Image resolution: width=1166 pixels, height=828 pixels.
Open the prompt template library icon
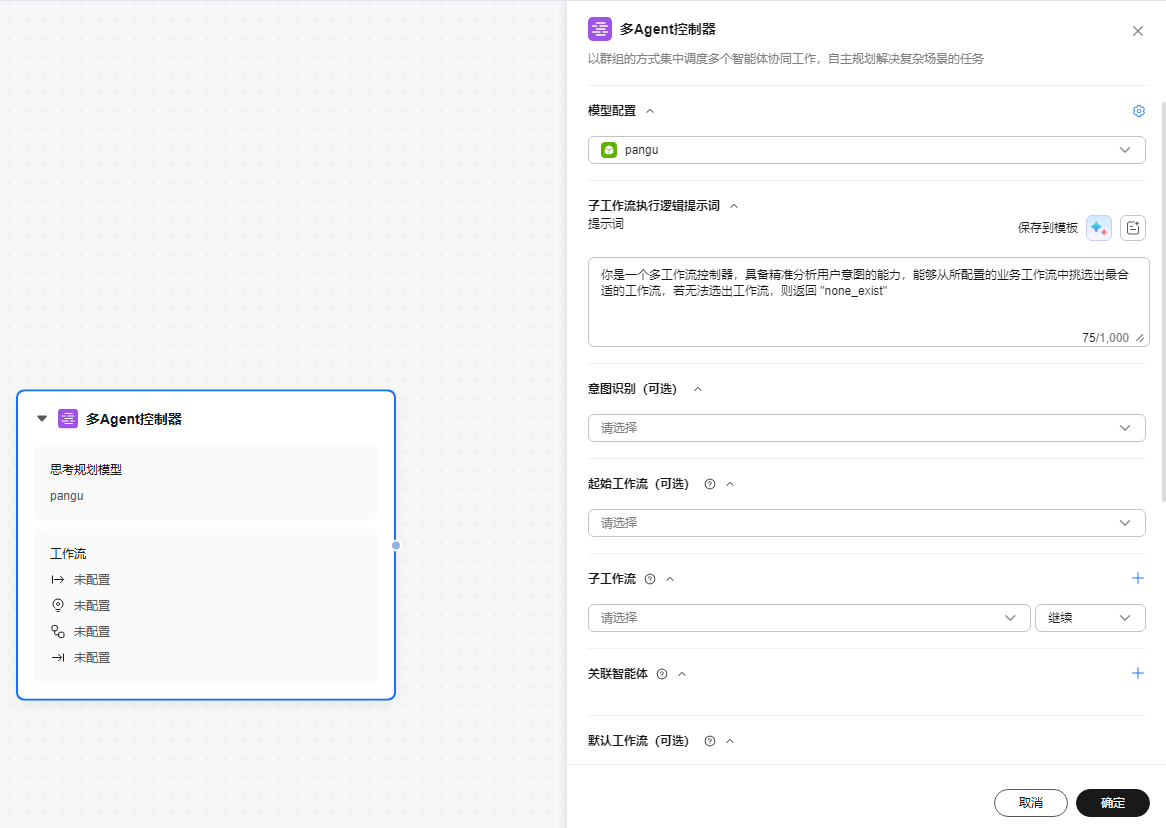point(1133,228)
